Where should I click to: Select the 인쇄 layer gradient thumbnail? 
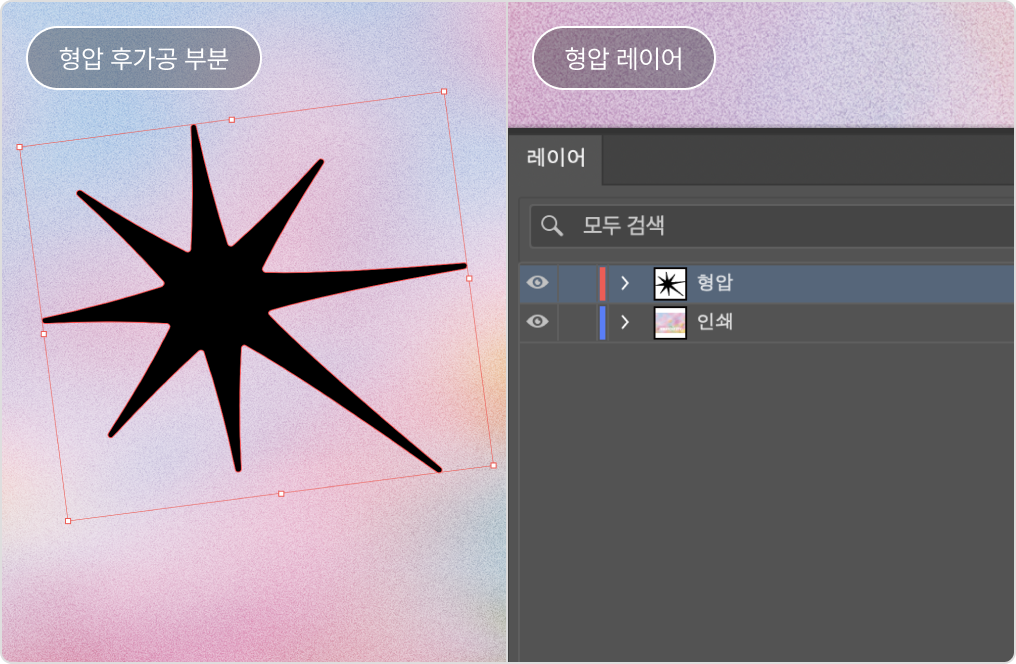tap(670, 322)
